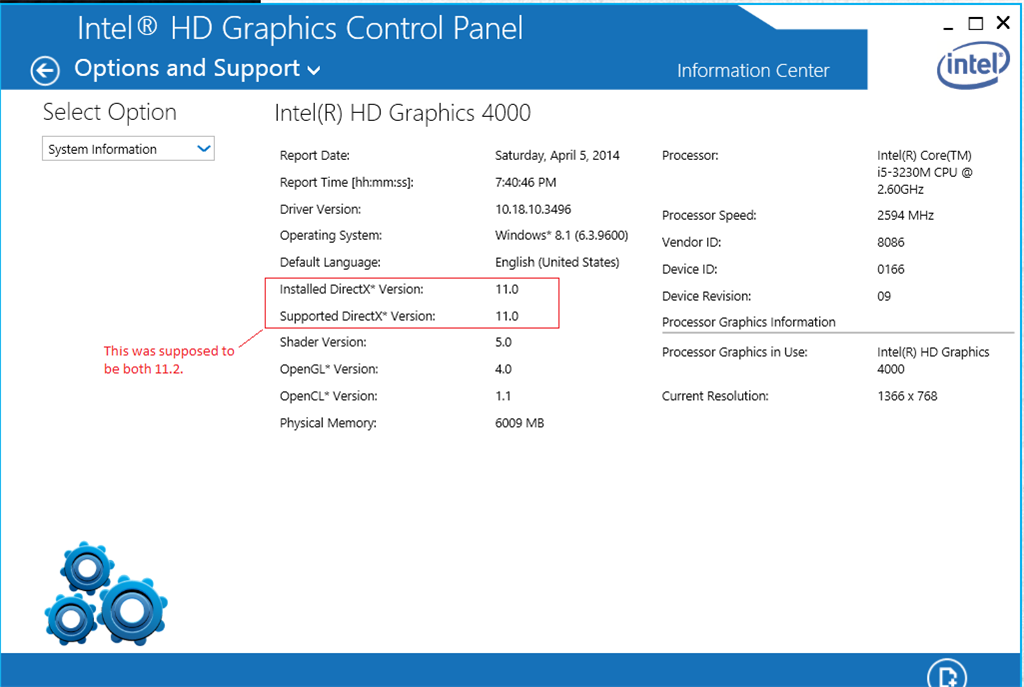Click the save report icon at bottom right
The image size is (1024, 687).
click(x=947, y=673)
